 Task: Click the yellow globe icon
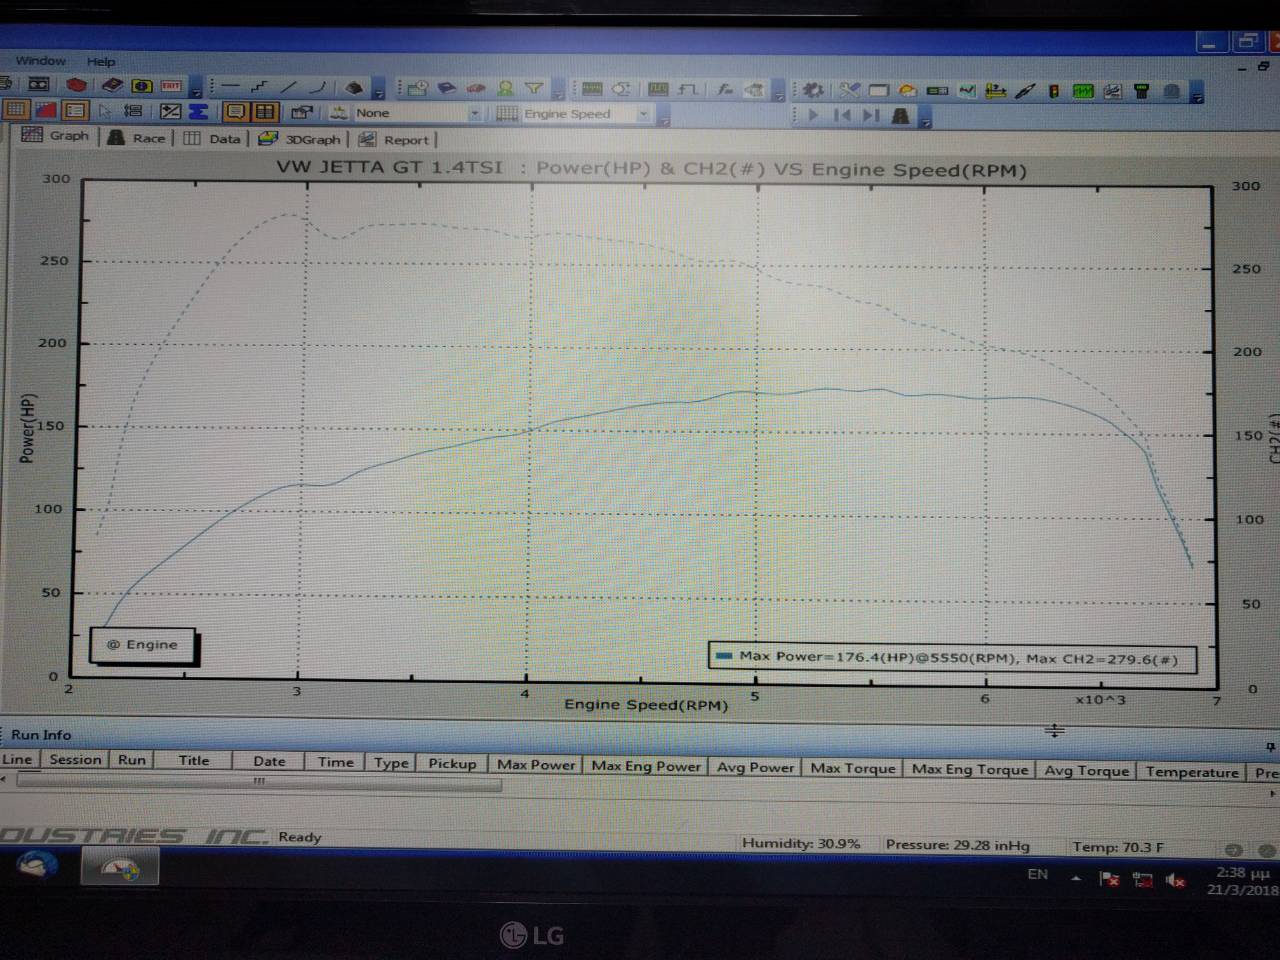pos(142,86)
